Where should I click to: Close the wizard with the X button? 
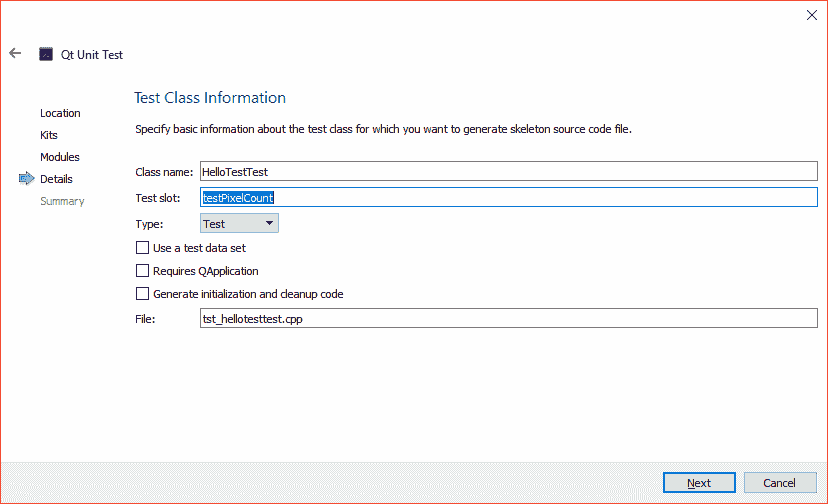point(811,15)
